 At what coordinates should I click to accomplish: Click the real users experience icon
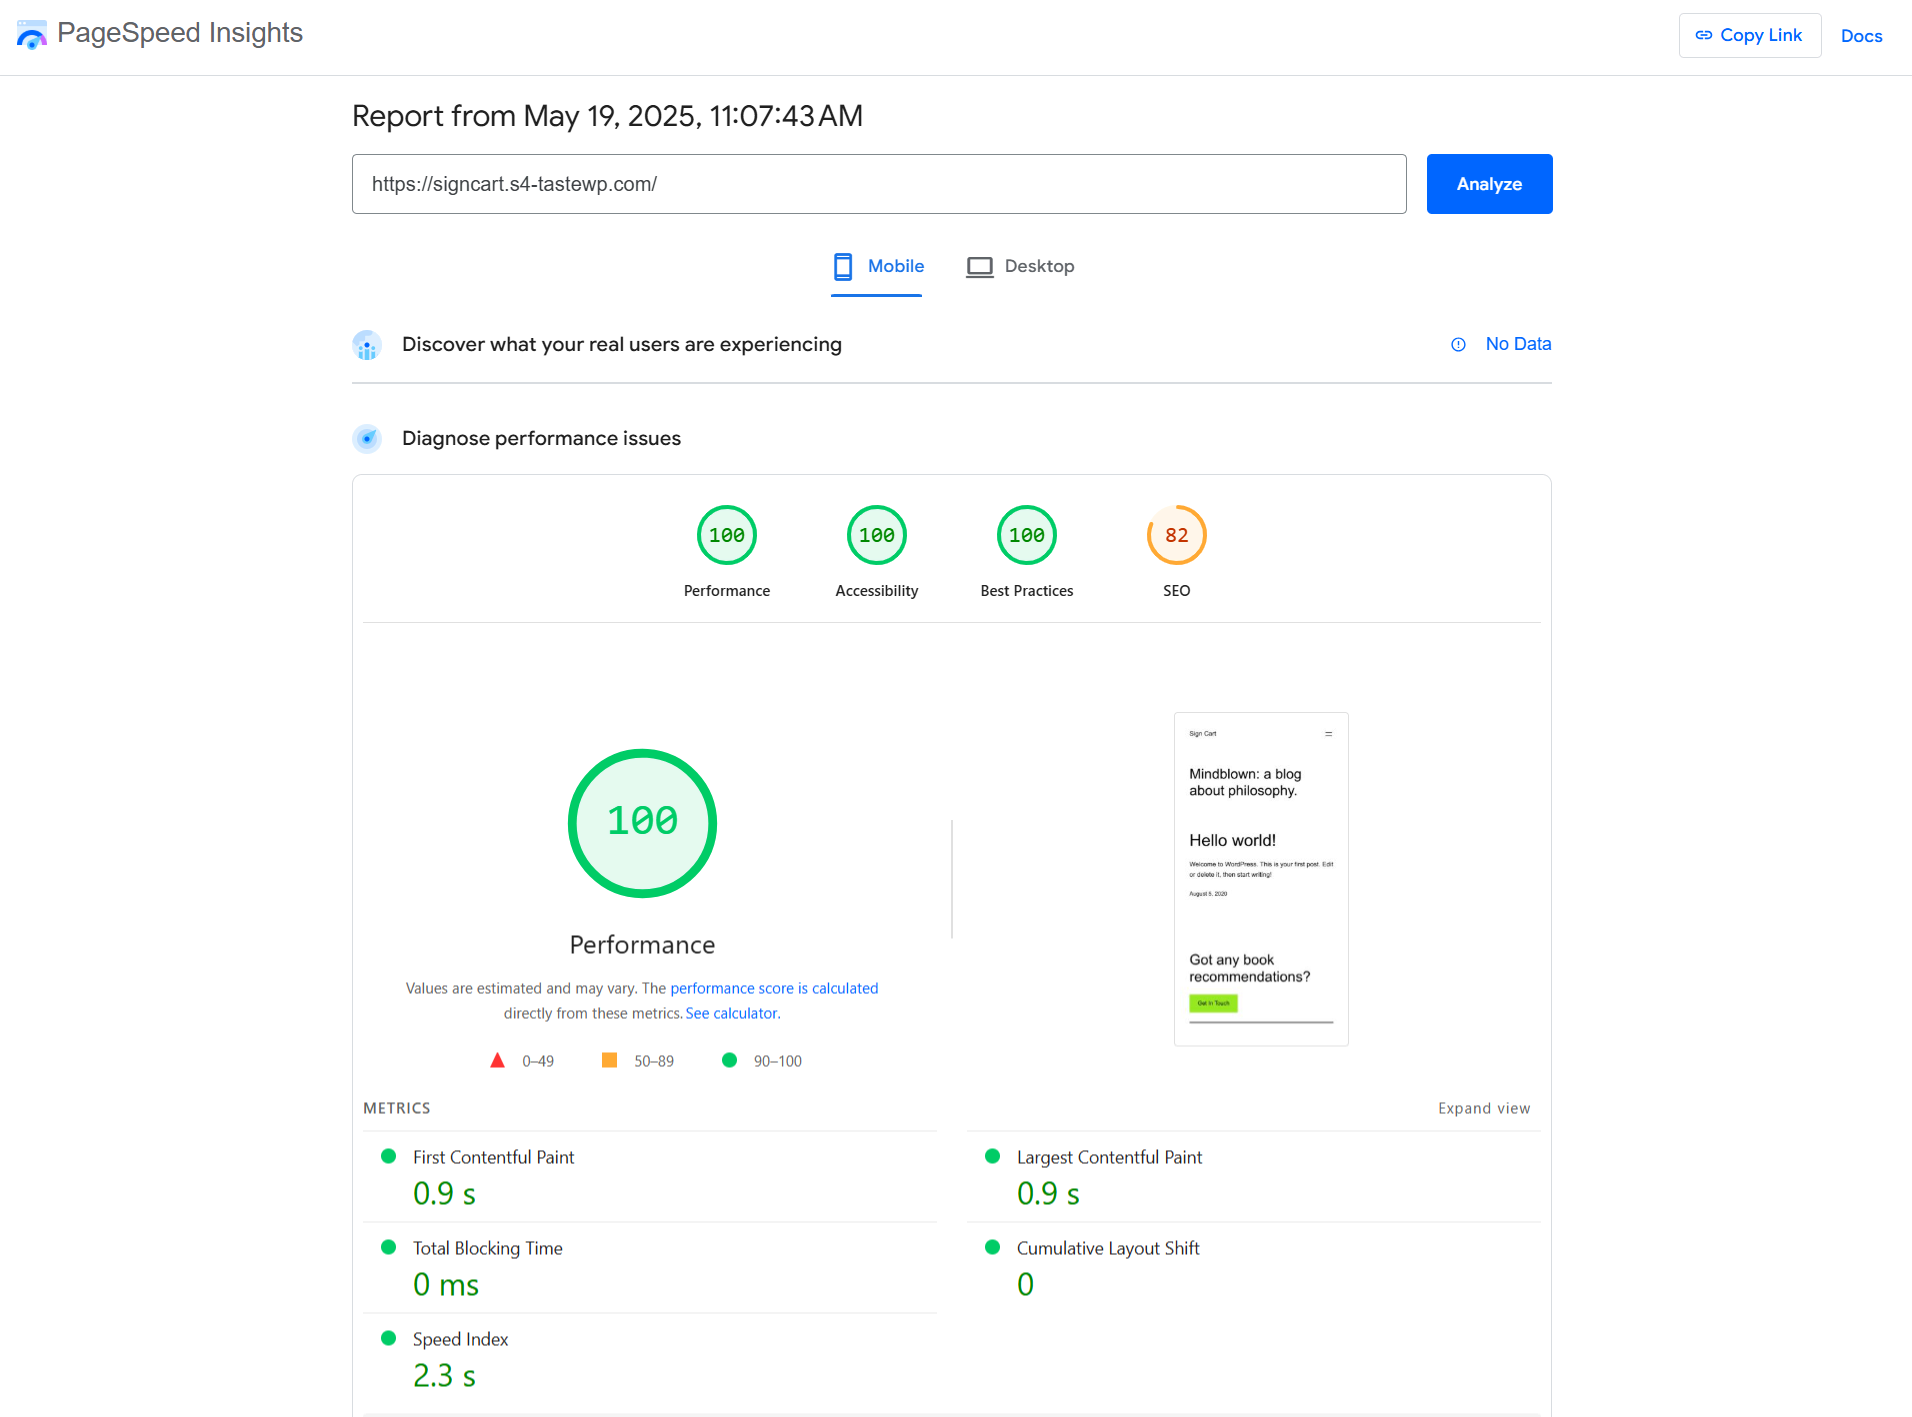[x=367, y=345]
